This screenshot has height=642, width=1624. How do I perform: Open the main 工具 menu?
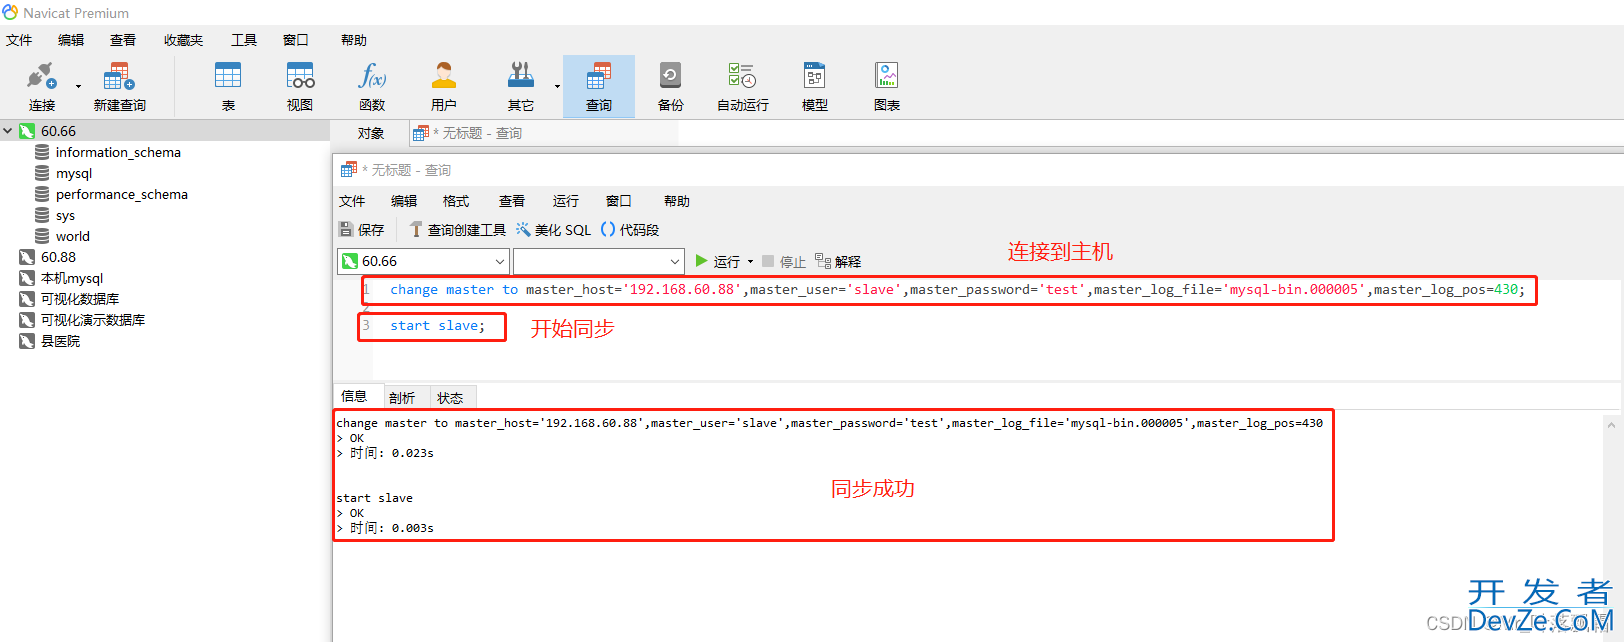pyautogui.click(x=244, y=40)
